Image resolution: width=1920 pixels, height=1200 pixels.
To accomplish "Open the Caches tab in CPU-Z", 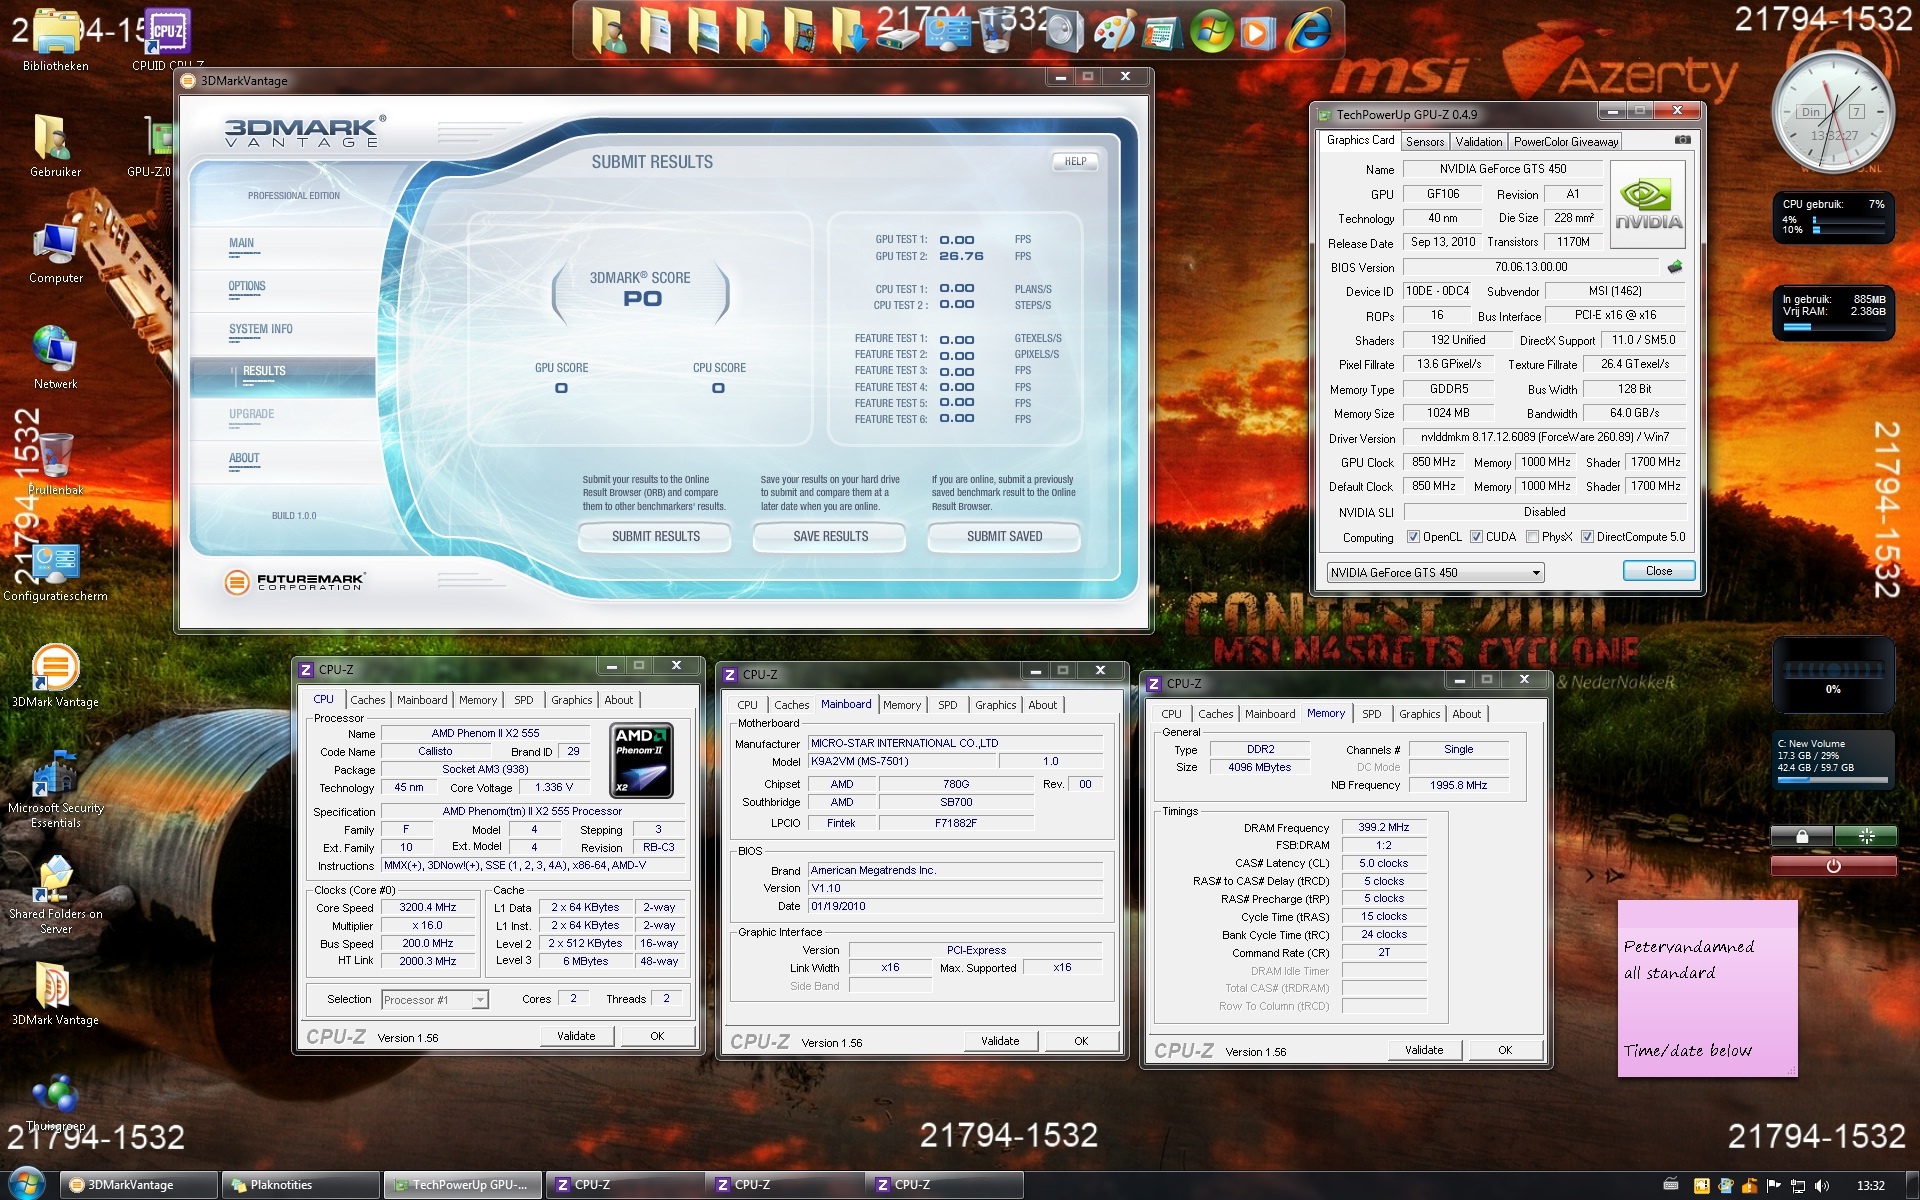I will 367,700.
